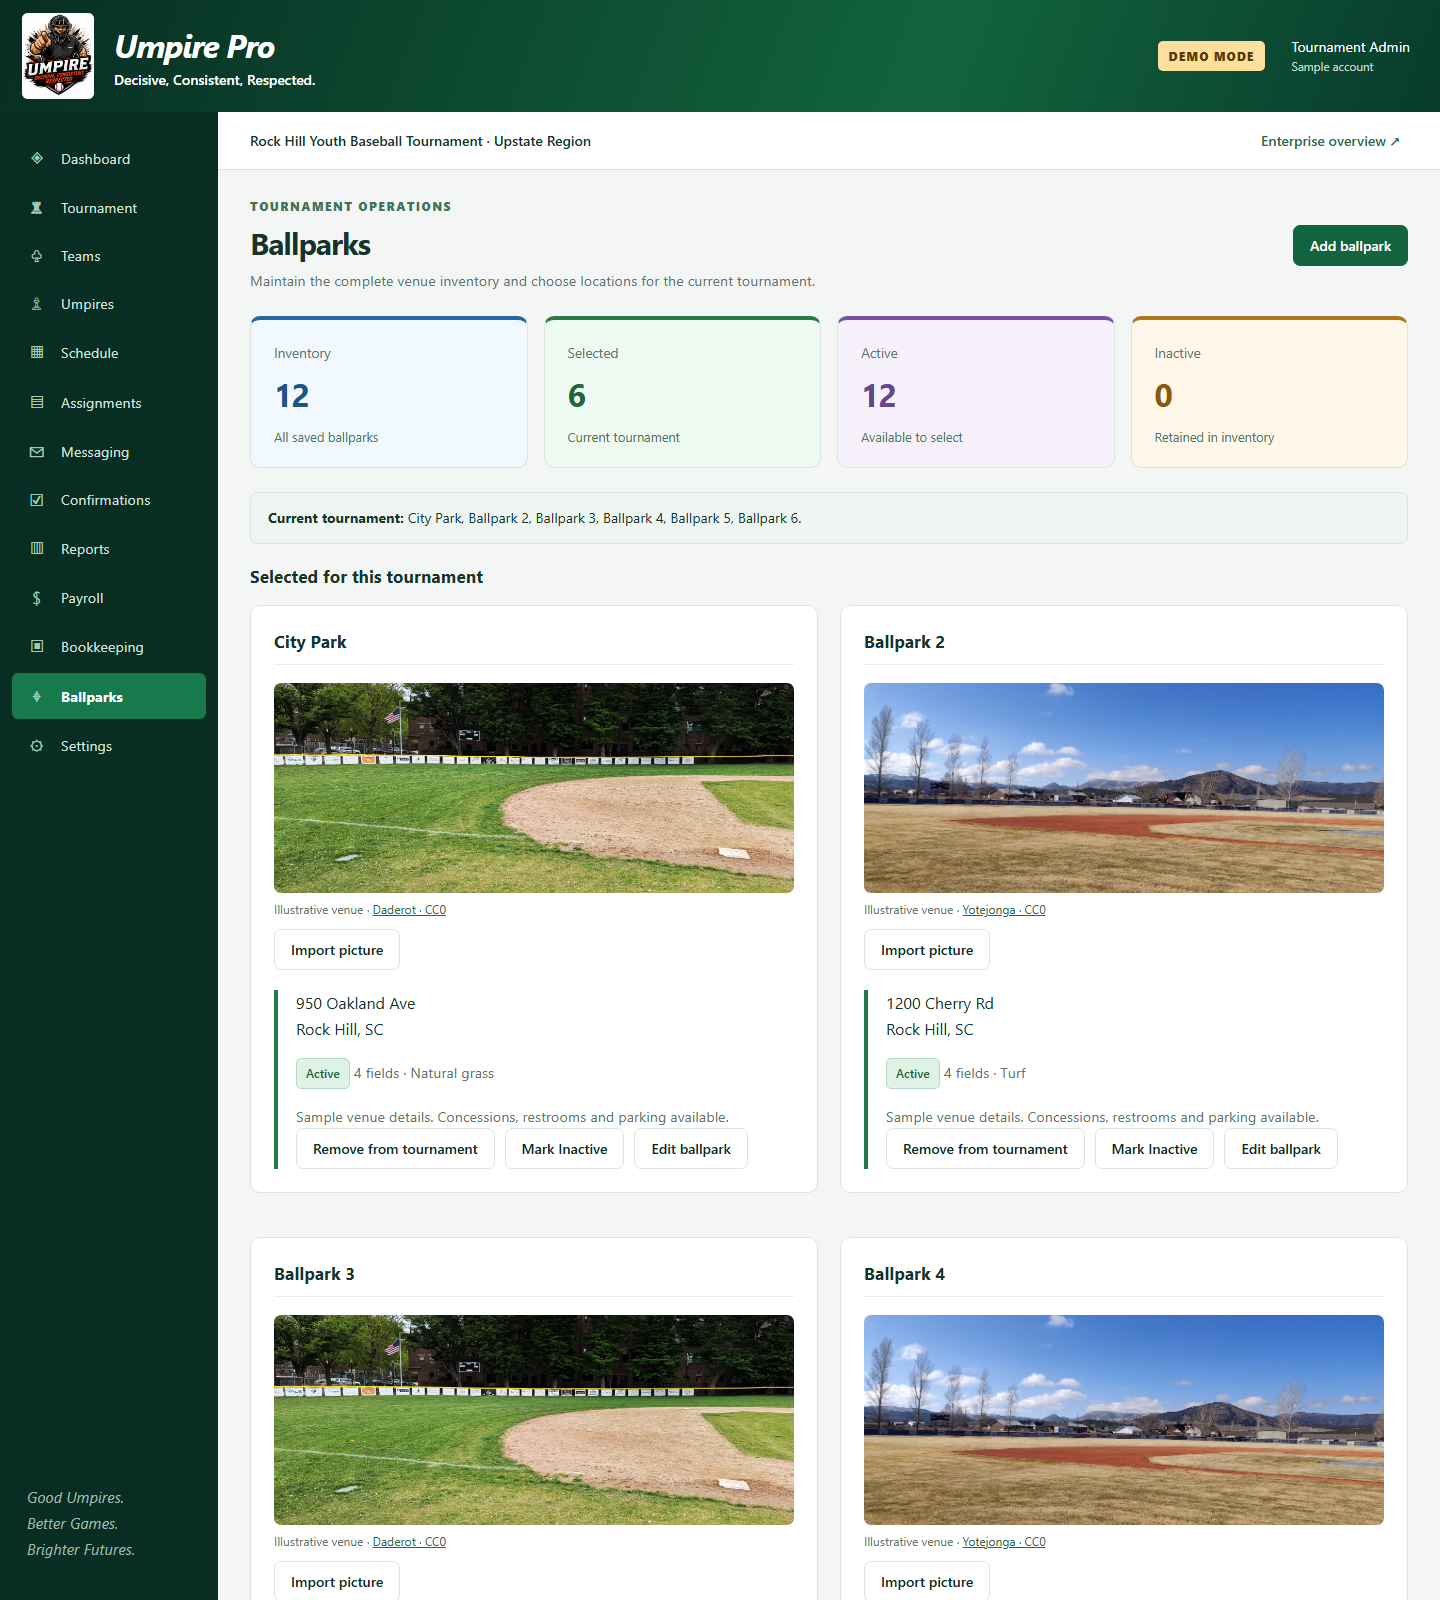1440x1600 pixels.
Task: Click the Umpire Pro logo image
Action: (58, 56)
